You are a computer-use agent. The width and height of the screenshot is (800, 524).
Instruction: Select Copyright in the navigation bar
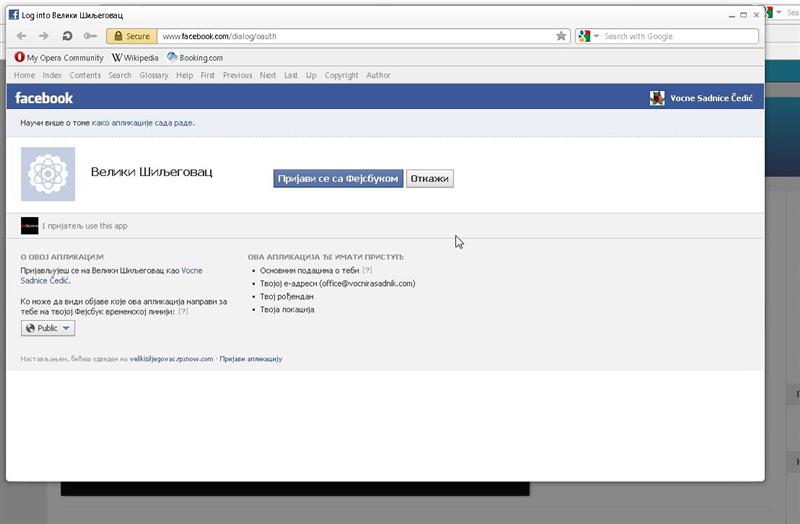coord(341,75)
